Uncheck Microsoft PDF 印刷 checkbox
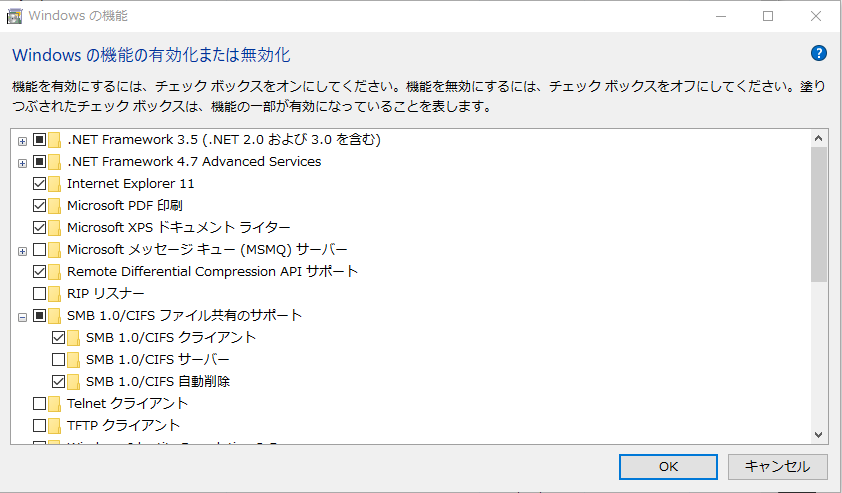Screen dimensions: 842x493 click(39, 206)
